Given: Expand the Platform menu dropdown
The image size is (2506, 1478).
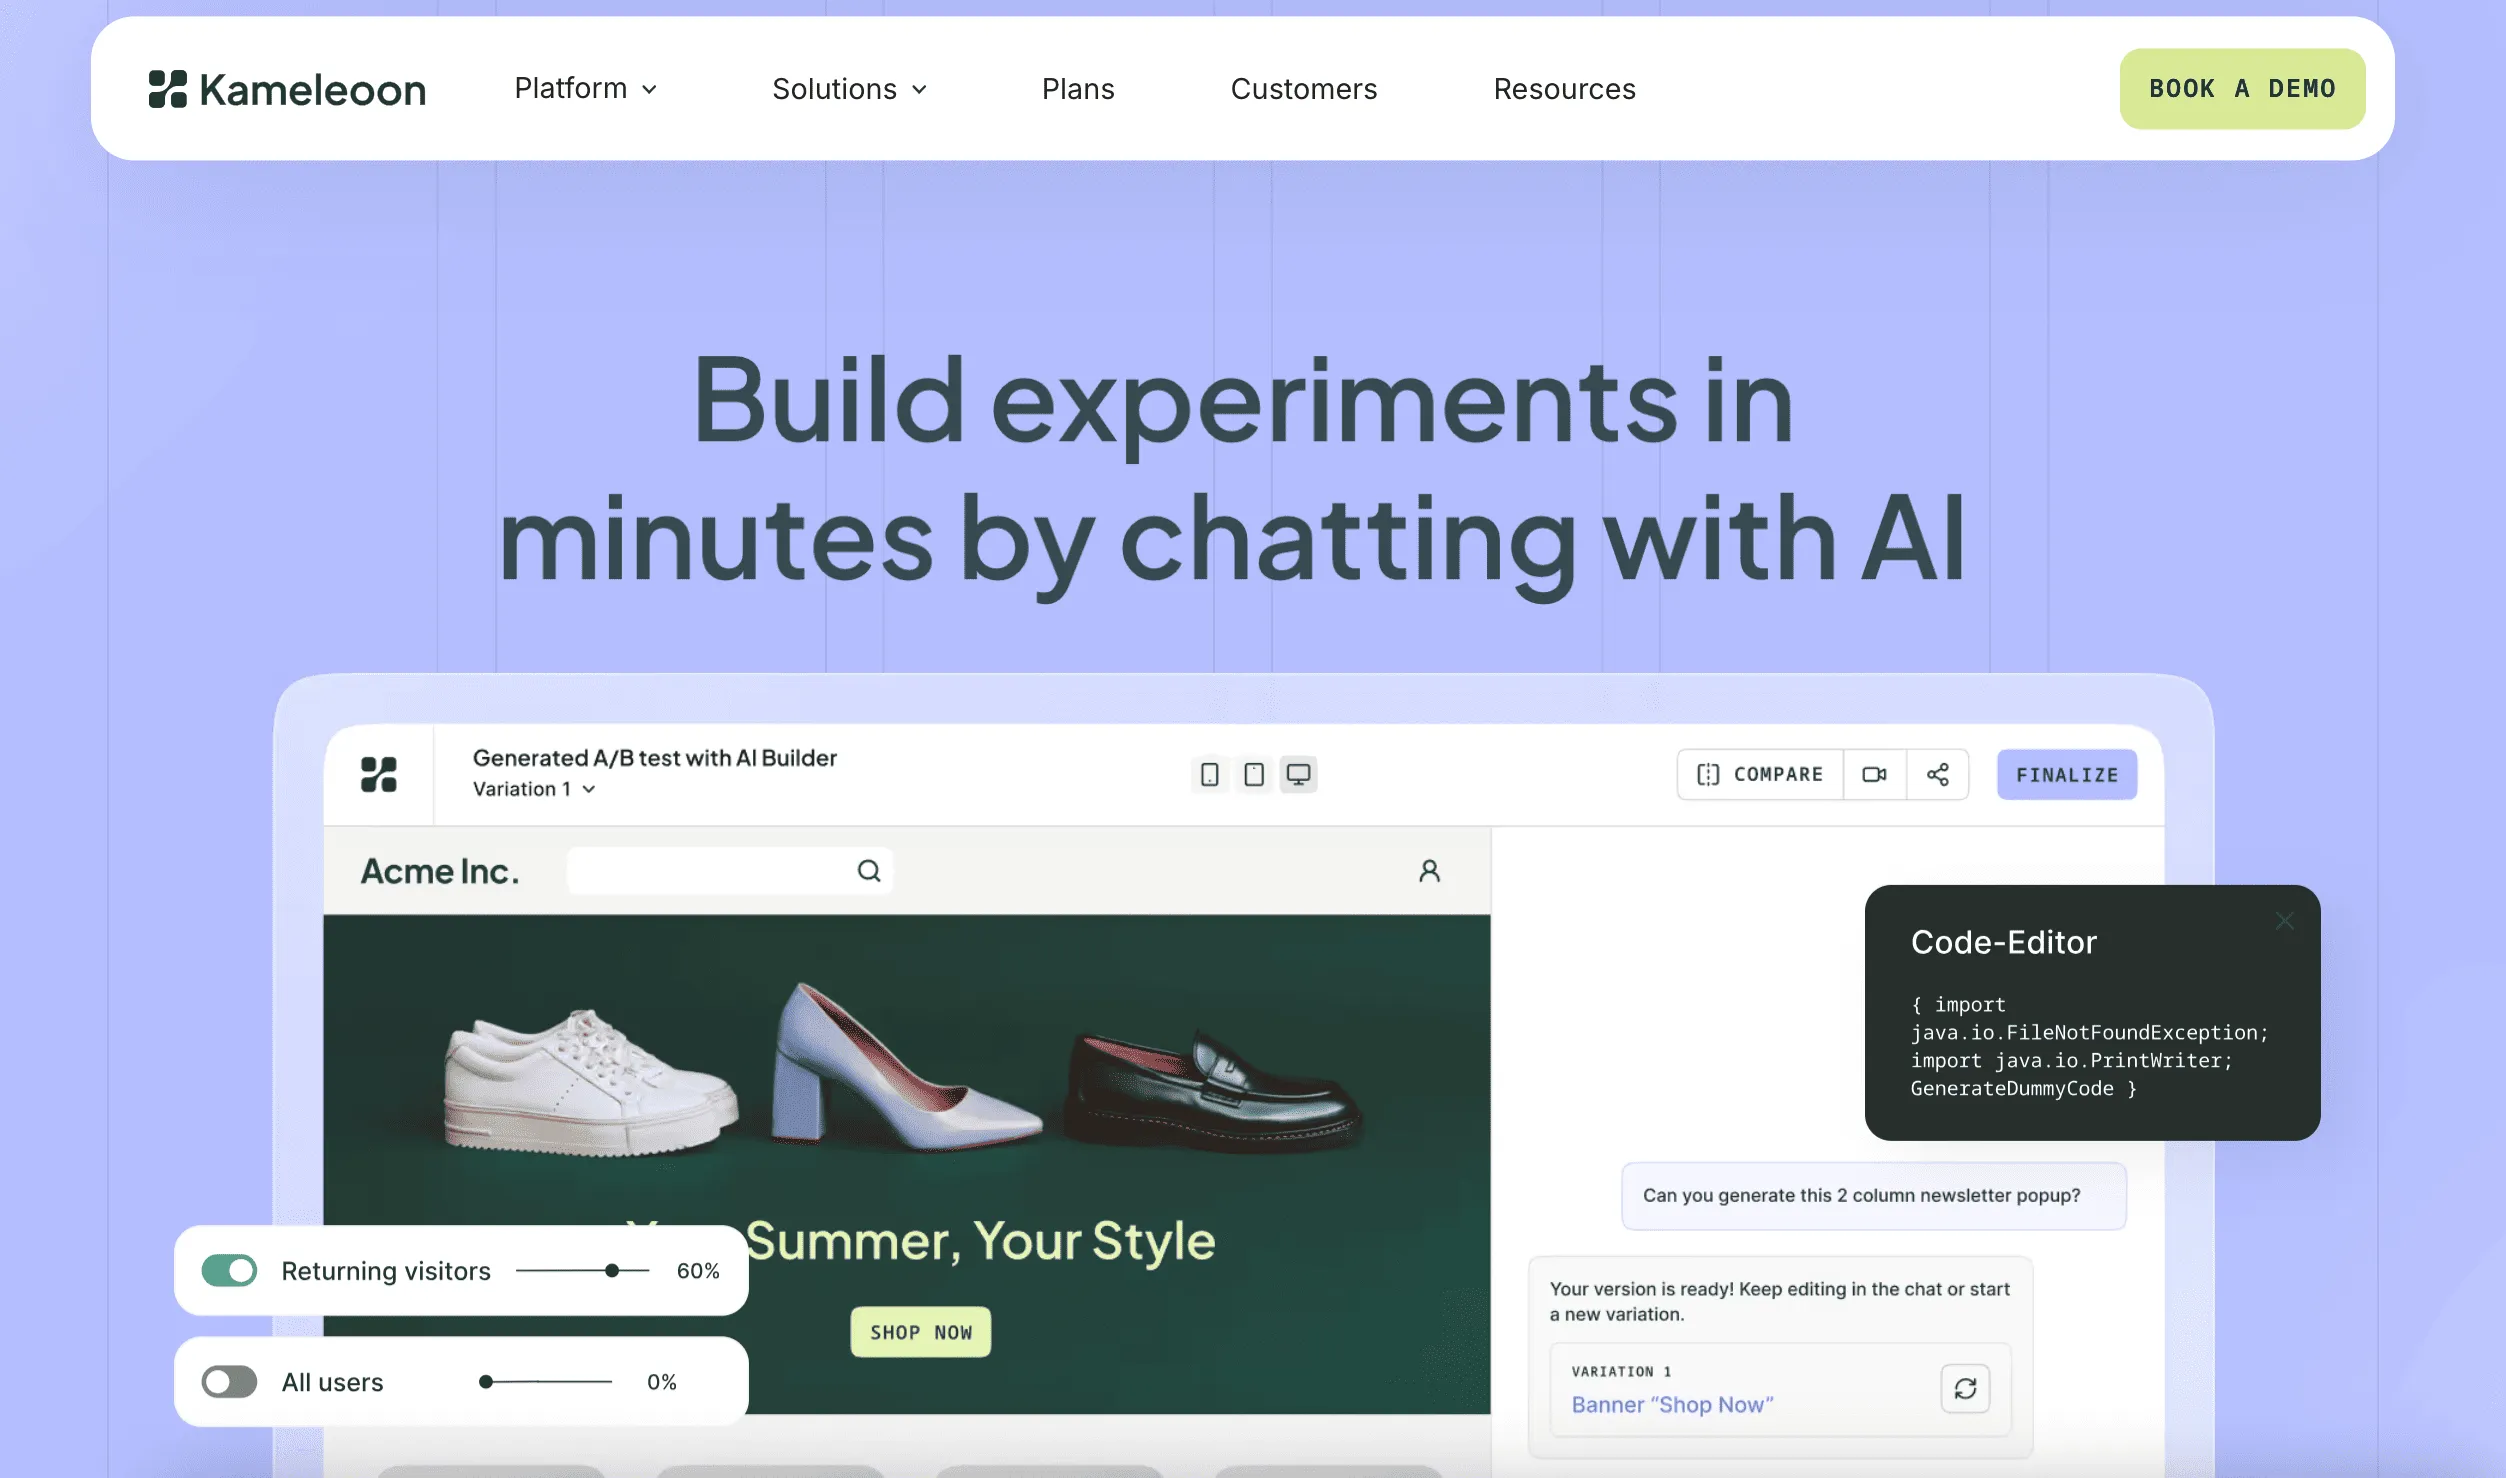Looking at the screenshot, I should [585, 88].
